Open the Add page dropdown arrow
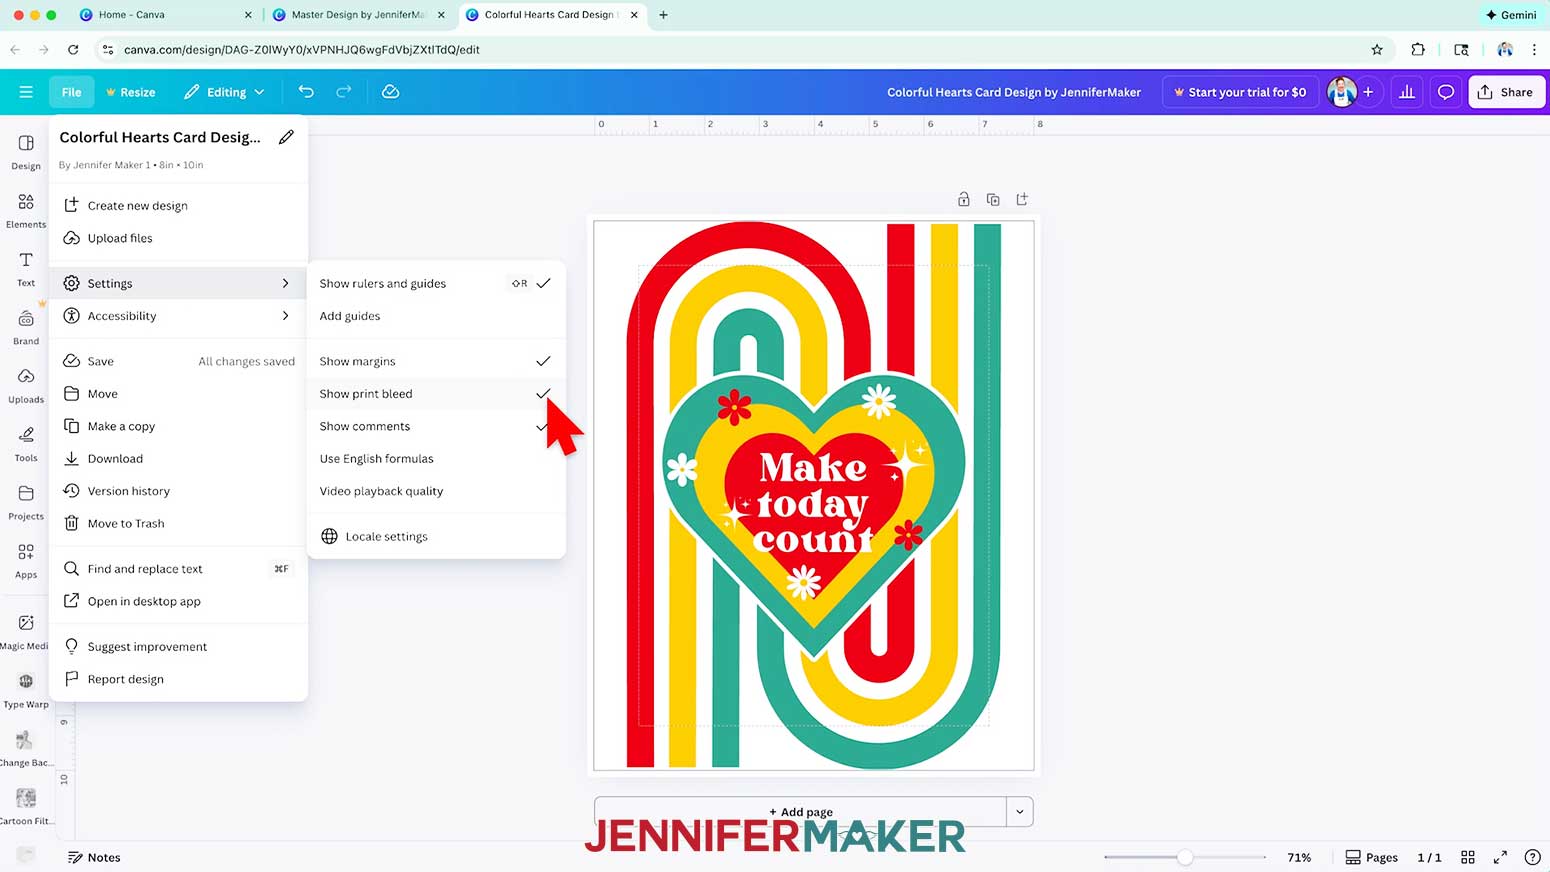 1019,811
